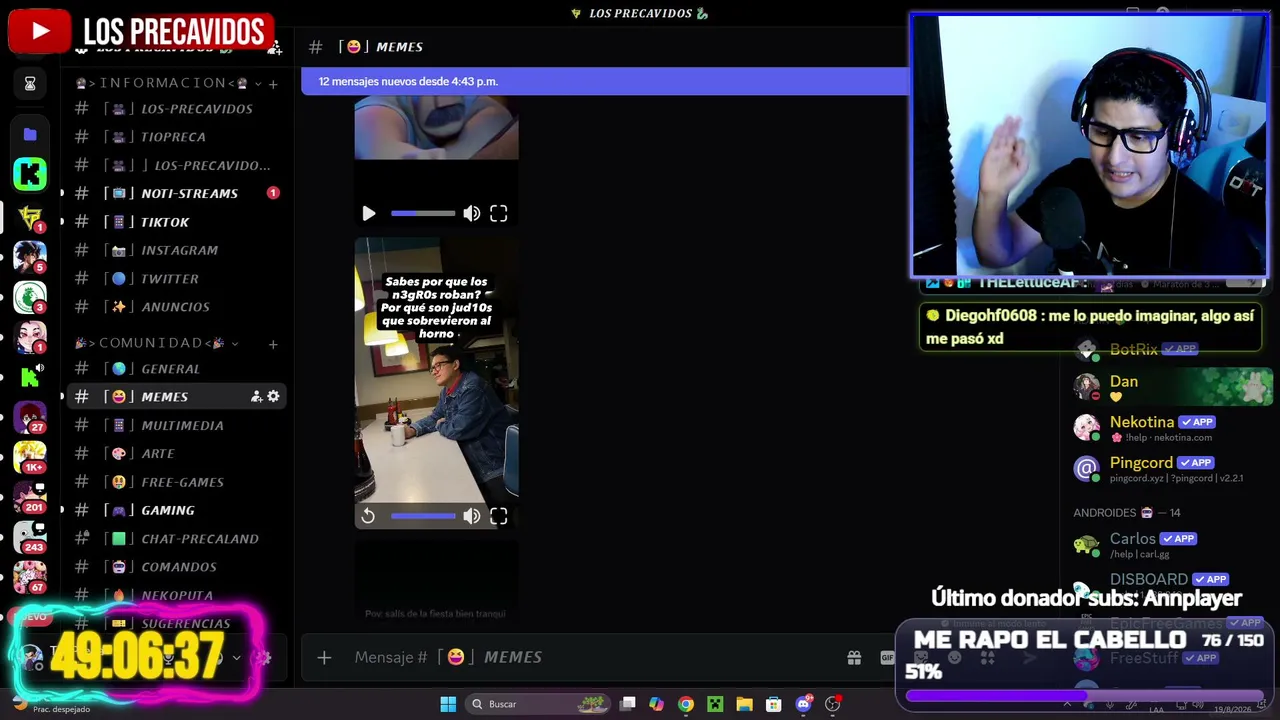This screenshot has width=1280, height=720.
Task: Open the LOS-PRECAVIDOS channel
Action: click(x=176, y=108)
